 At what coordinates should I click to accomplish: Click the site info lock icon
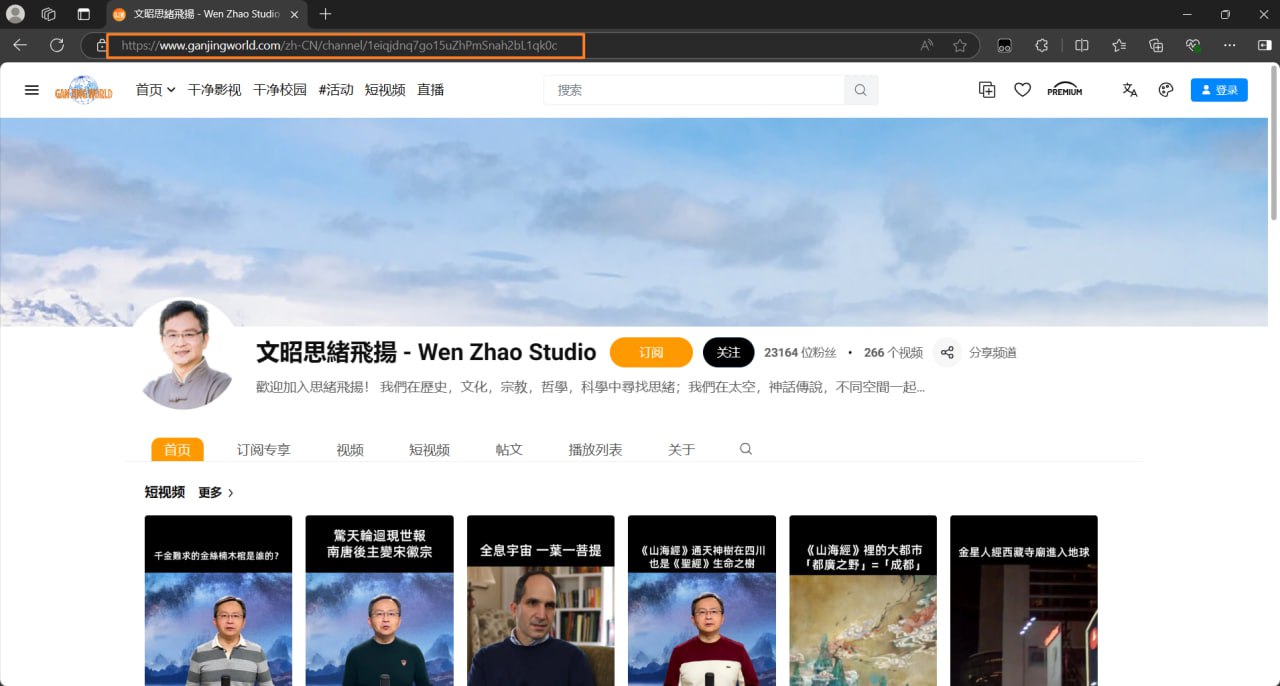coord(101,45)
